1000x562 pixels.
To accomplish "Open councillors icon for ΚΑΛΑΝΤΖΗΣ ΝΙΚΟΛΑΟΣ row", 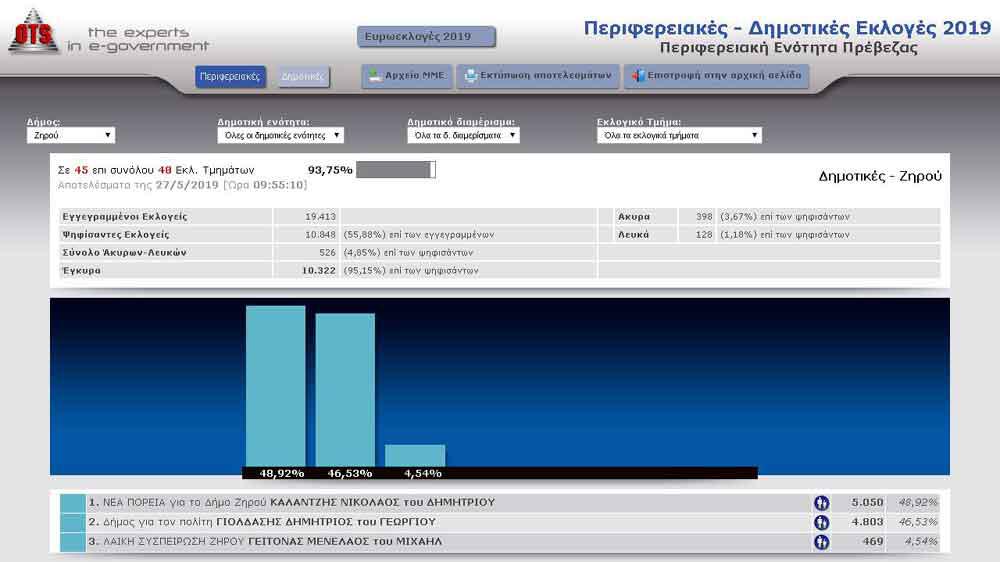I will click(x=821, y=503).
